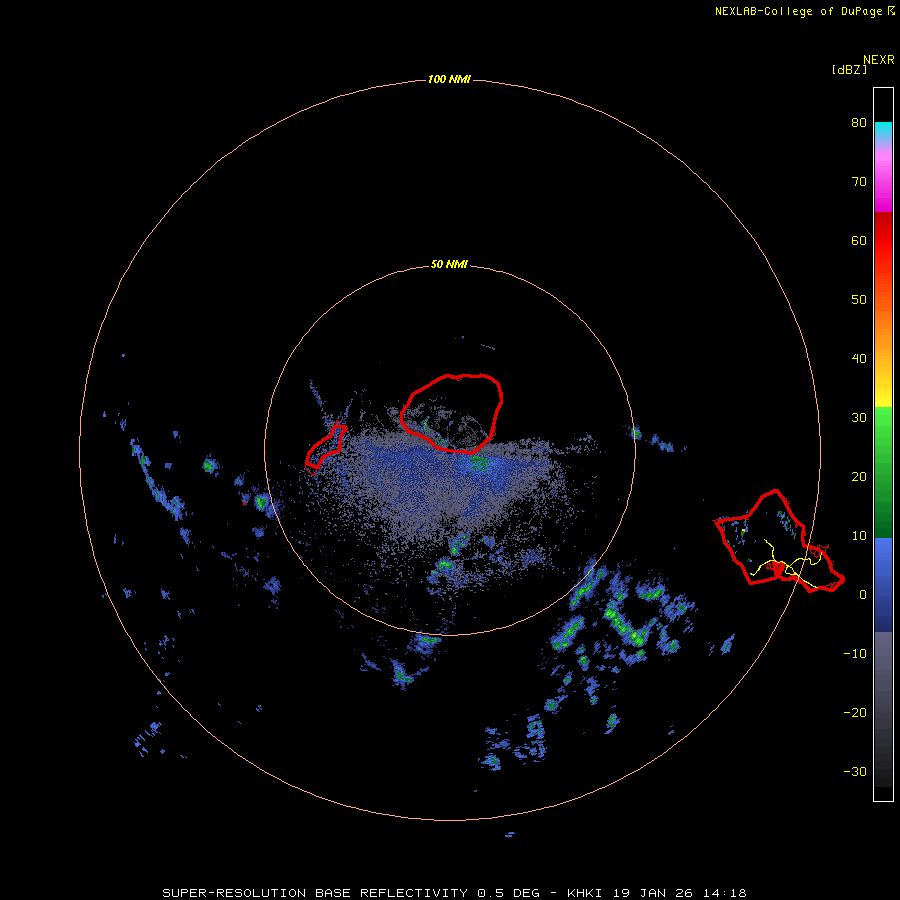Viewport: 900px width, 900px height.
Task: Click the 100 NMI range ring label
Action: [x=449, y=79]
